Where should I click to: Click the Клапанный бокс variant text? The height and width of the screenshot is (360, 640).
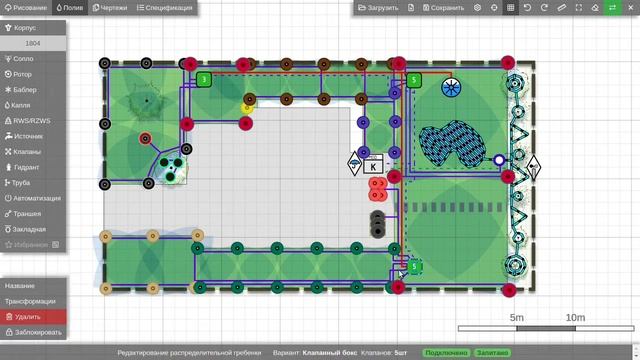coord(330,352)
